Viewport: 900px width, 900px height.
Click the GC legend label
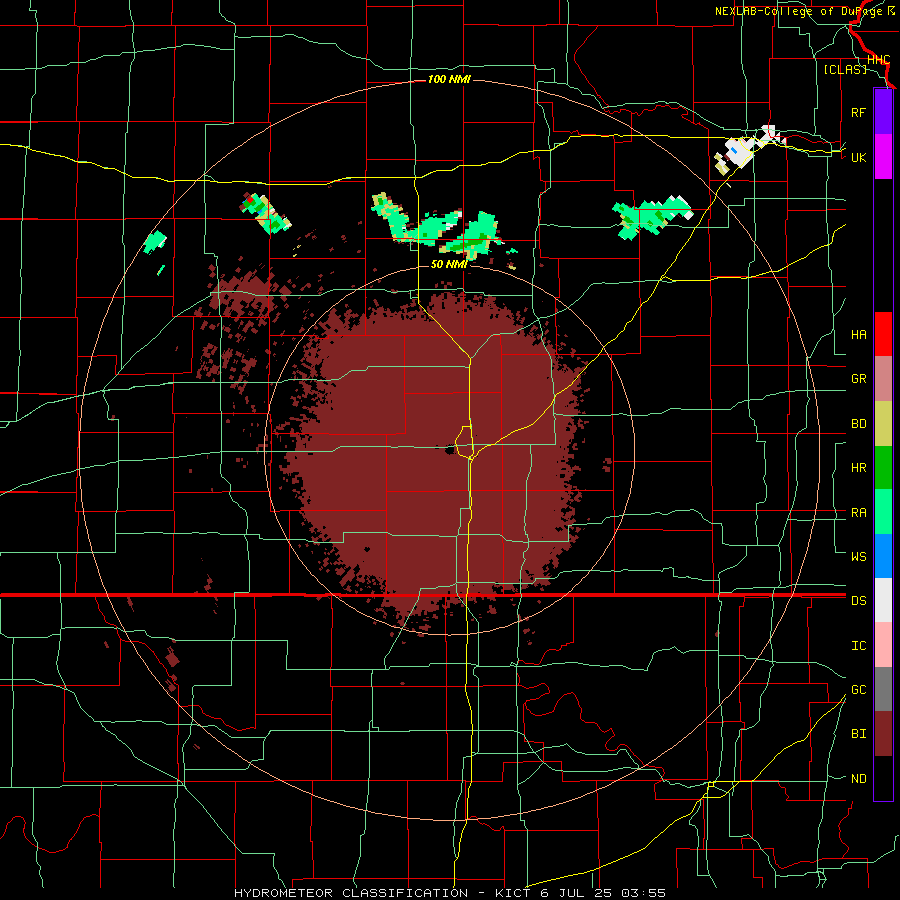click(x=858, y=690)
